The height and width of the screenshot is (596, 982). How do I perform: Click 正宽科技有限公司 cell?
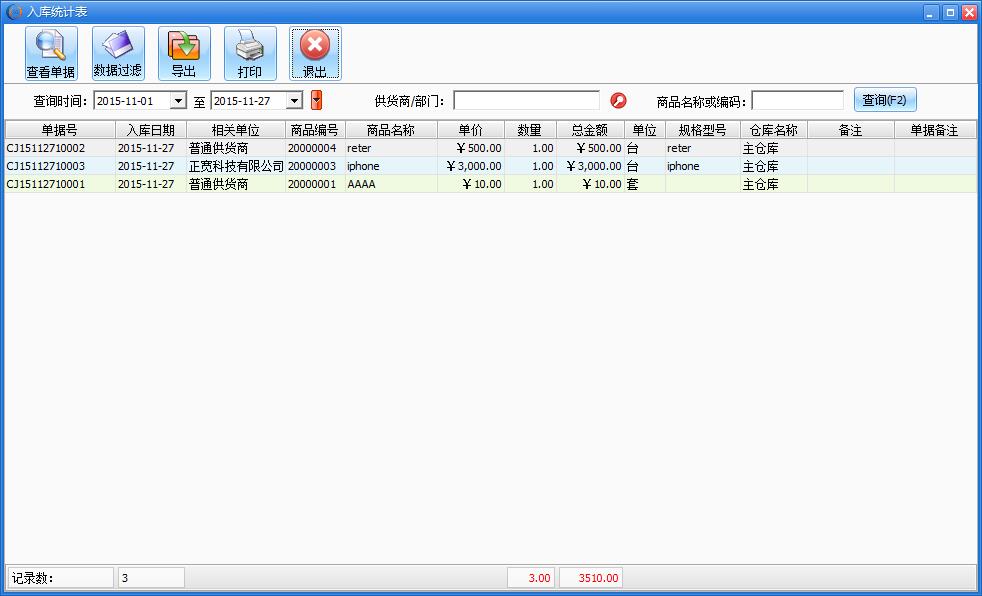(236, 166)
